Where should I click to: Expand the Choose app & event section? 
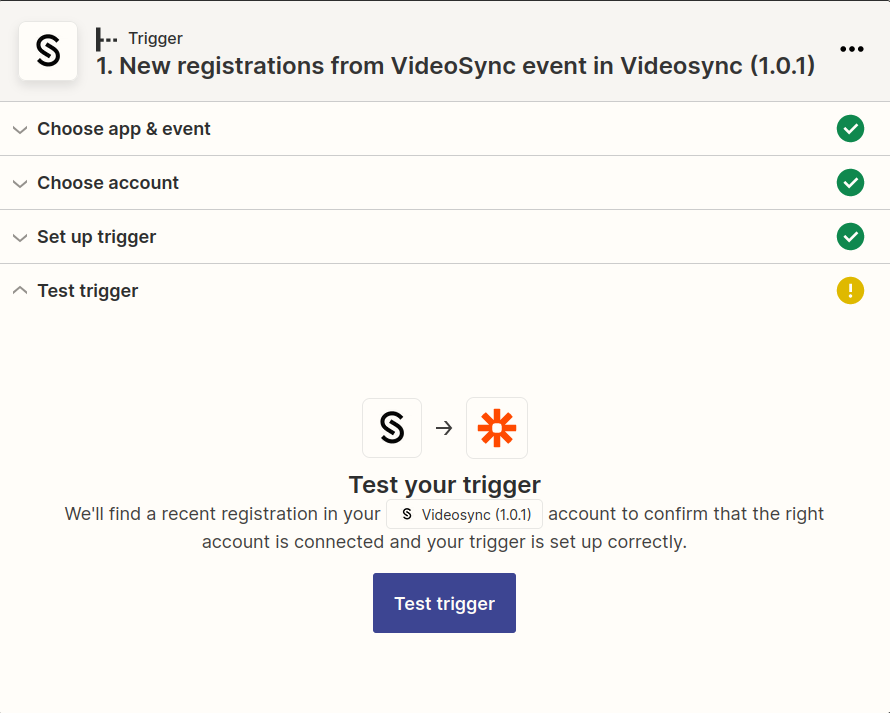(124, 129)
